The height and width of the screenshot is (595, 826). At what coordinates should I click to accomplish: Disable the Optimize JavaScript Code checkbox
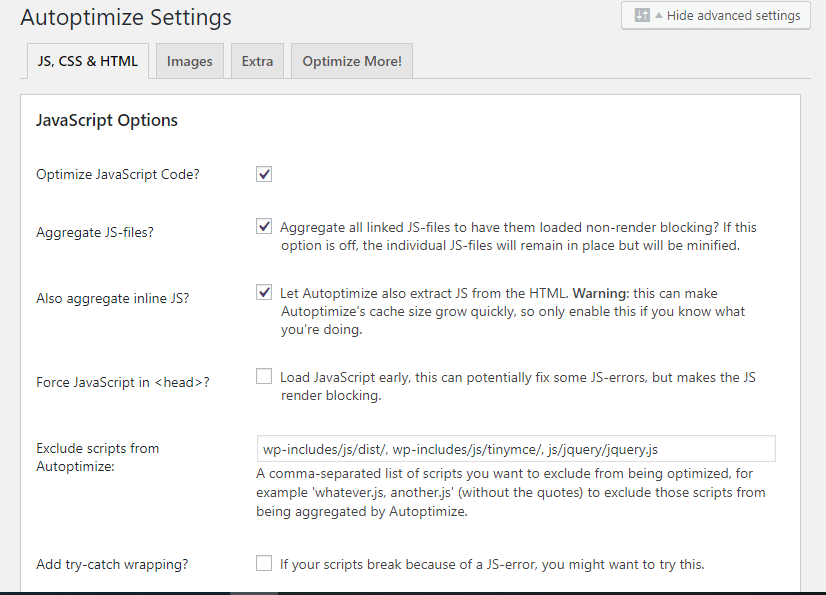[263, 173]
